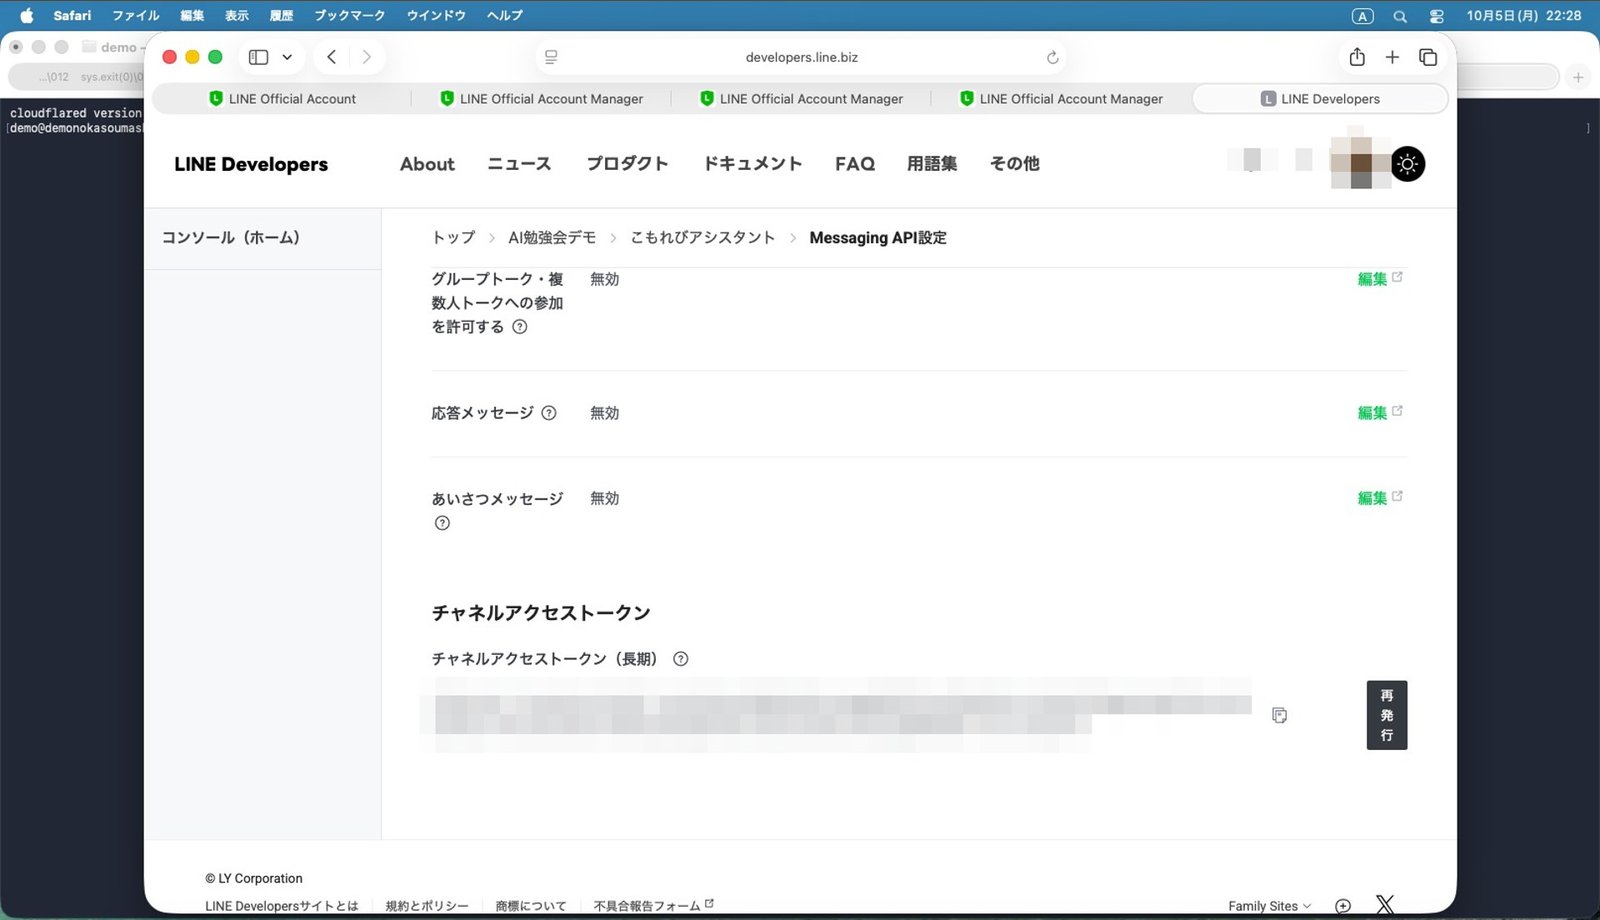Viewport: 1600px width, 920px height.
Task: Copy the channel access token with copy icon
Action: click(1279, 715)
